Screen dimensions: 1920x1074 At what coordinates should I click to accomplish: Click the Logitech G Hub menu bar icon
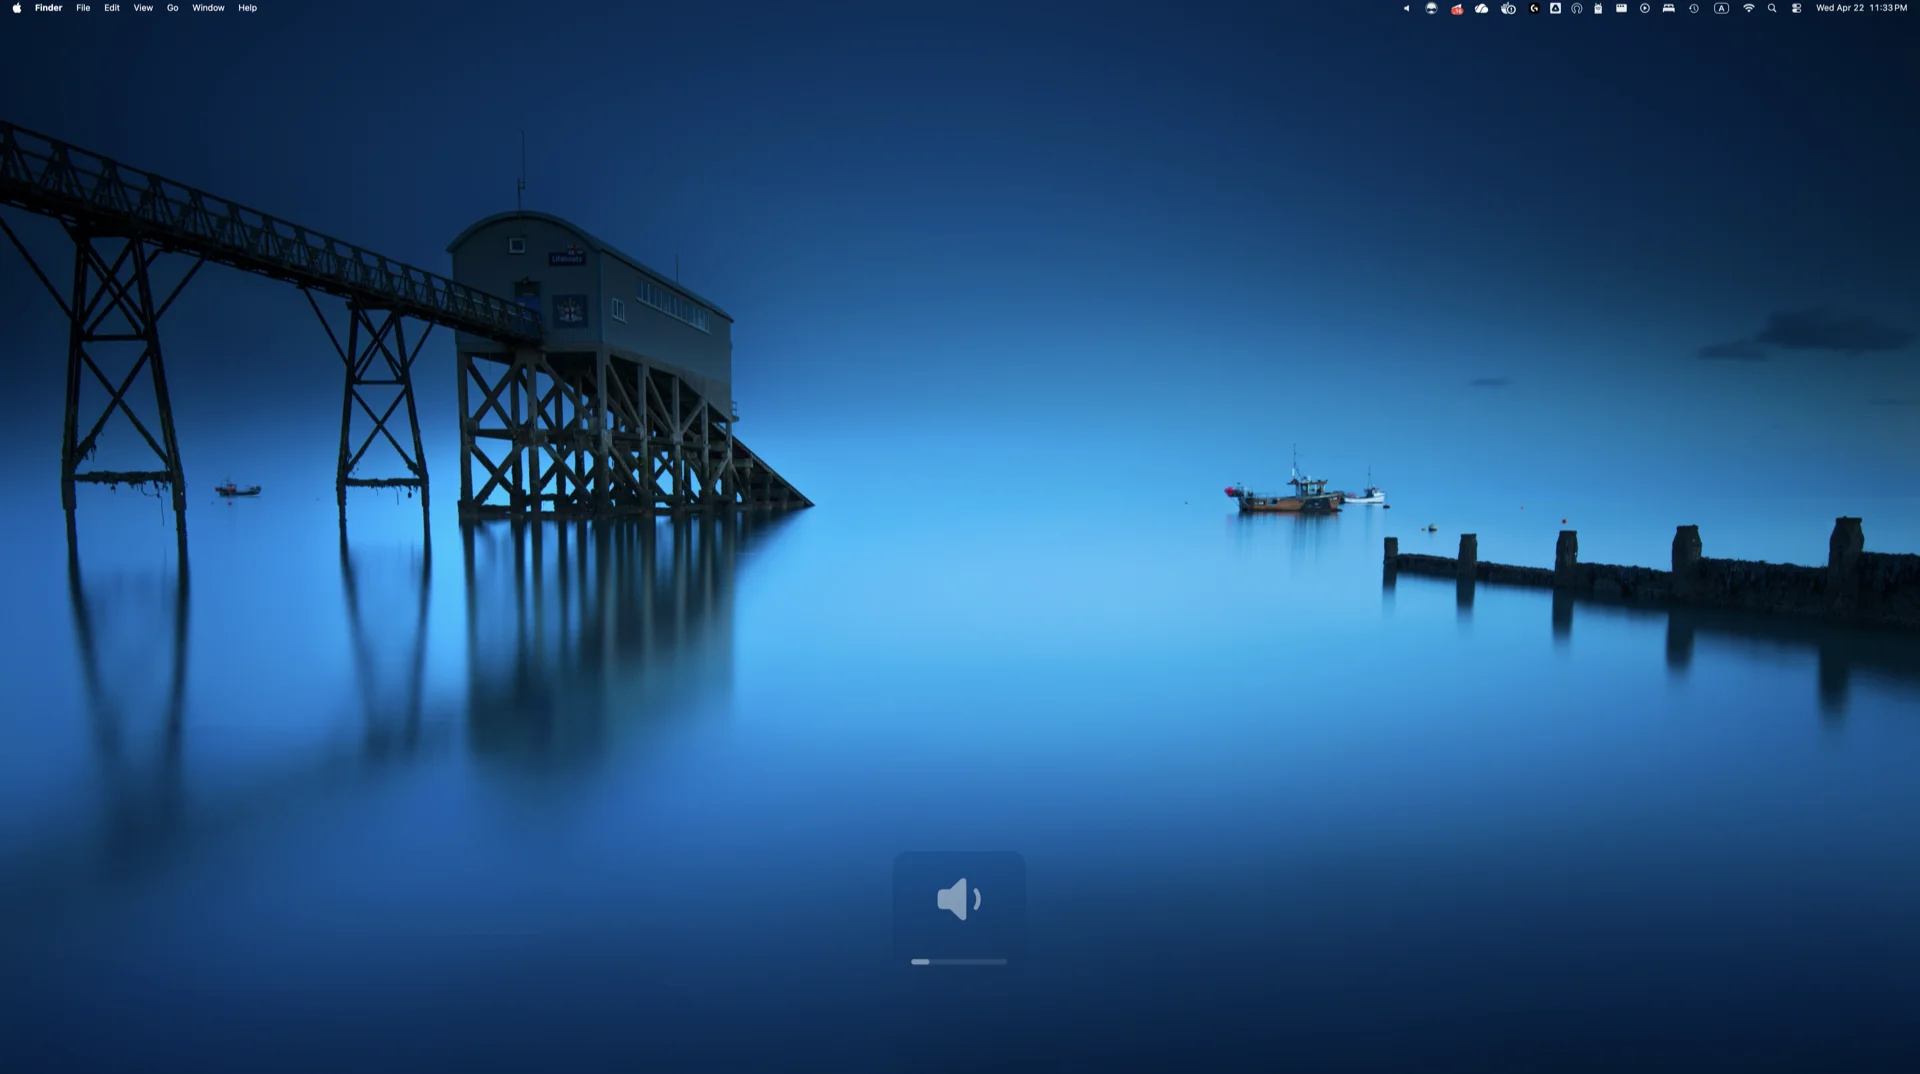click(x=1533, y=8)
